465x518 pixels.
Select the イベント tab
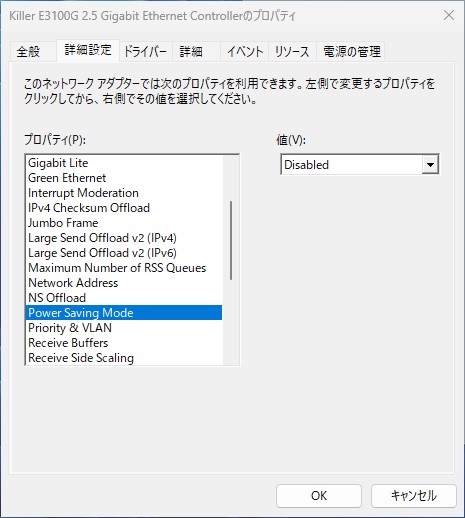coord(245,52)
